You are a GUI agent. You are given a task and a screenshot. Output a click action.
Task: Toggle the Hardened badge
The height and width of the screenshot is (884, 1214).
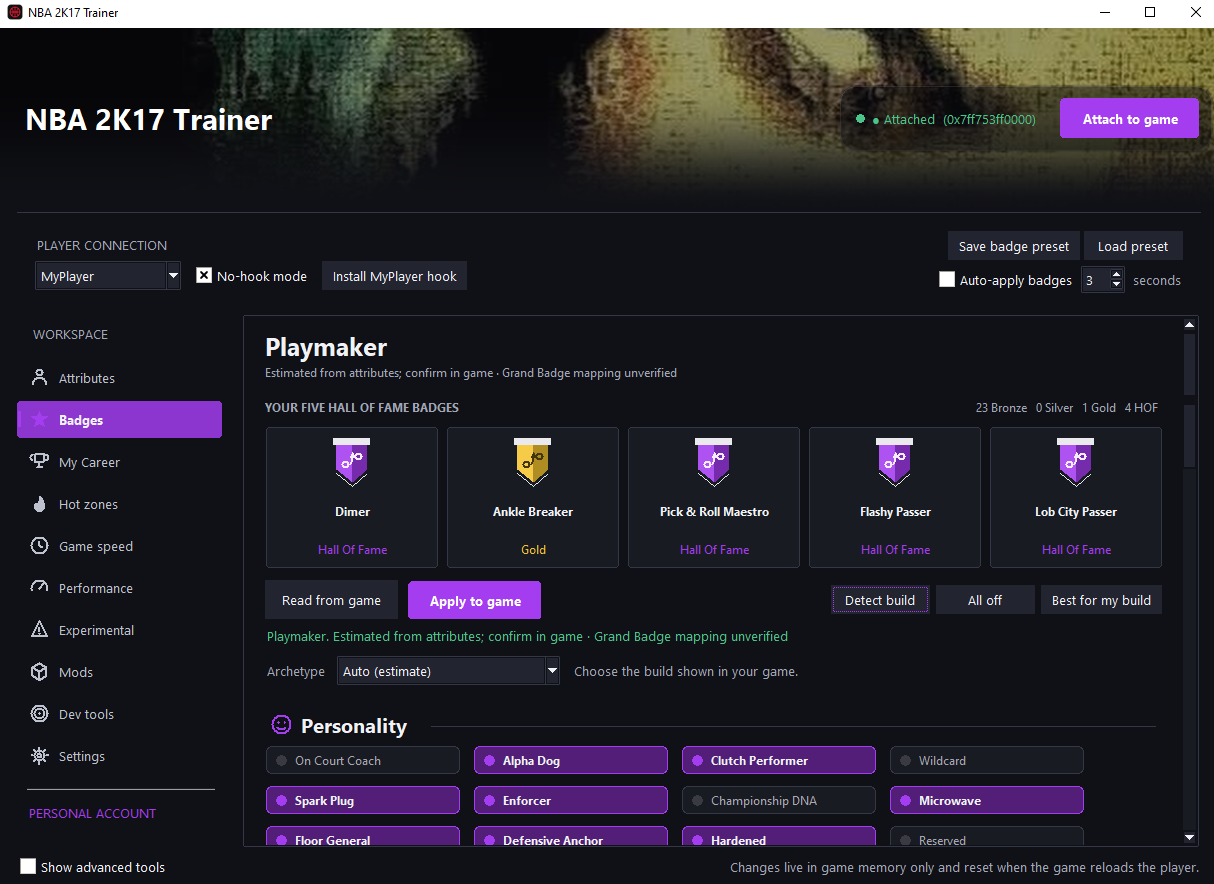click(x=779, y=836)
